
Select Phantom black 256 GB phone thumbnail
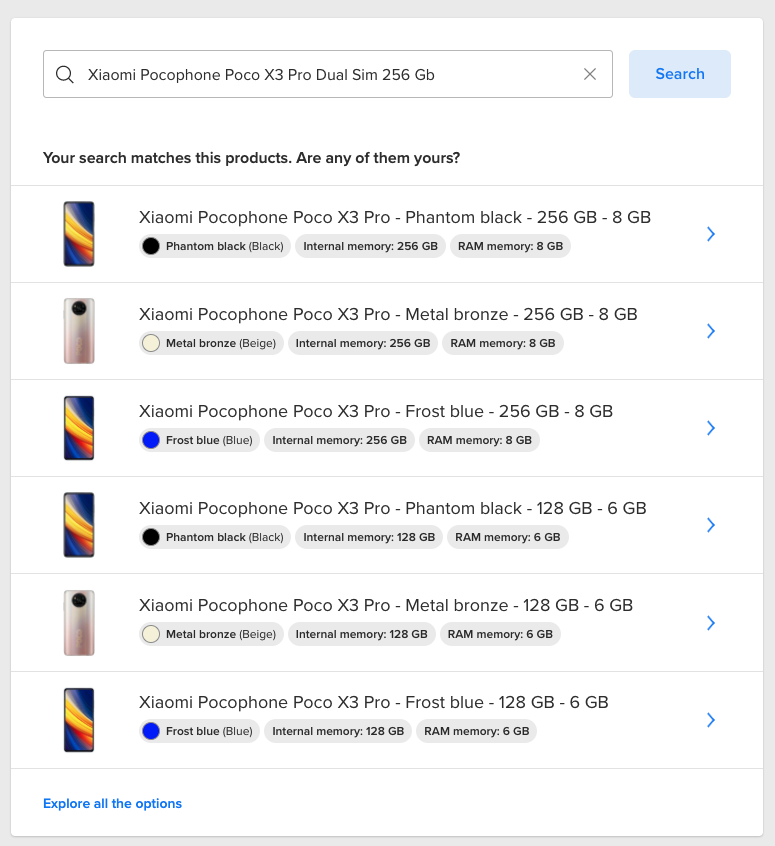pyautogui.click(x=79, y=234)
